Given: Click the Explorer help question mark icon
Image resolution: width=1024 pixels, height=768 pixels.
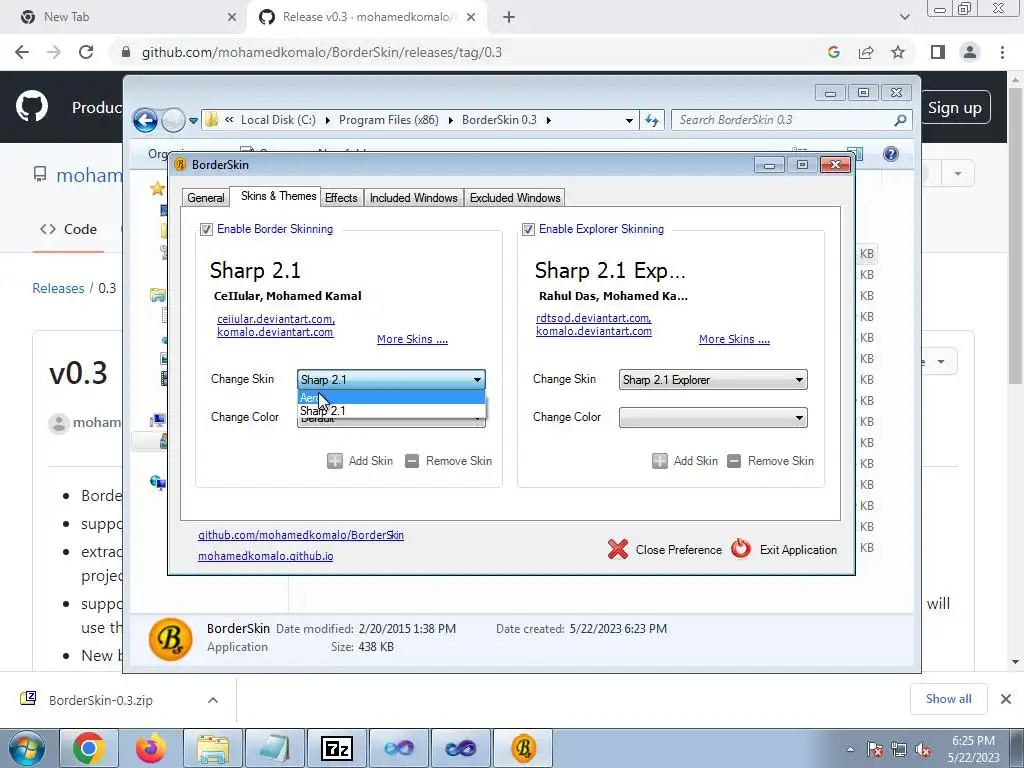Looking at the screenshot, I should [891, 154].
